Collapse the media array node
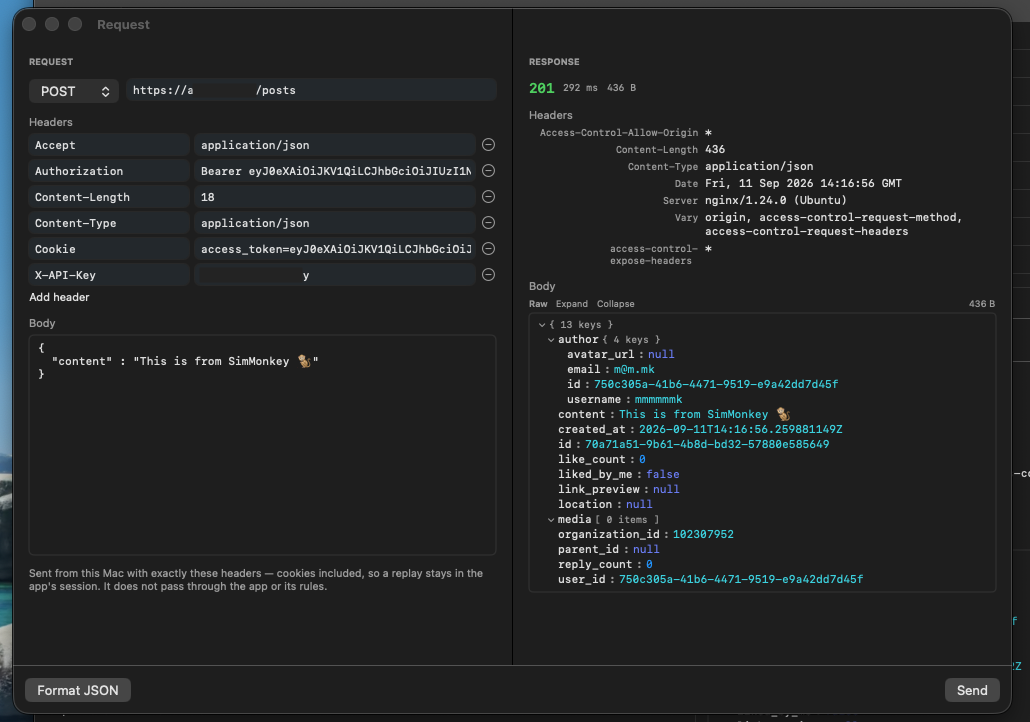 tap(550, 520)
